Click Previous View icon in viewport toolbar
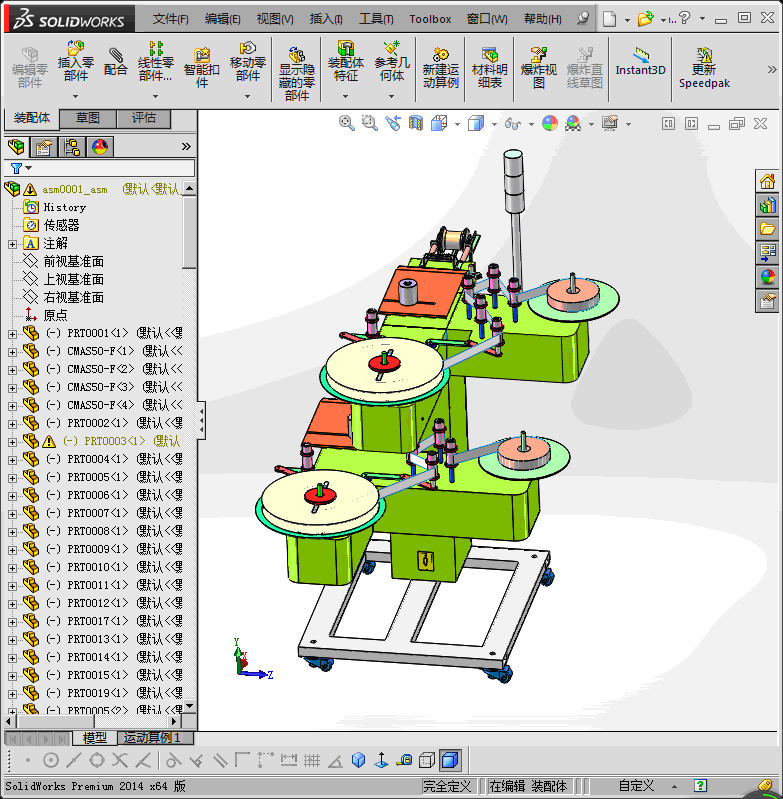 coord(392,123)
